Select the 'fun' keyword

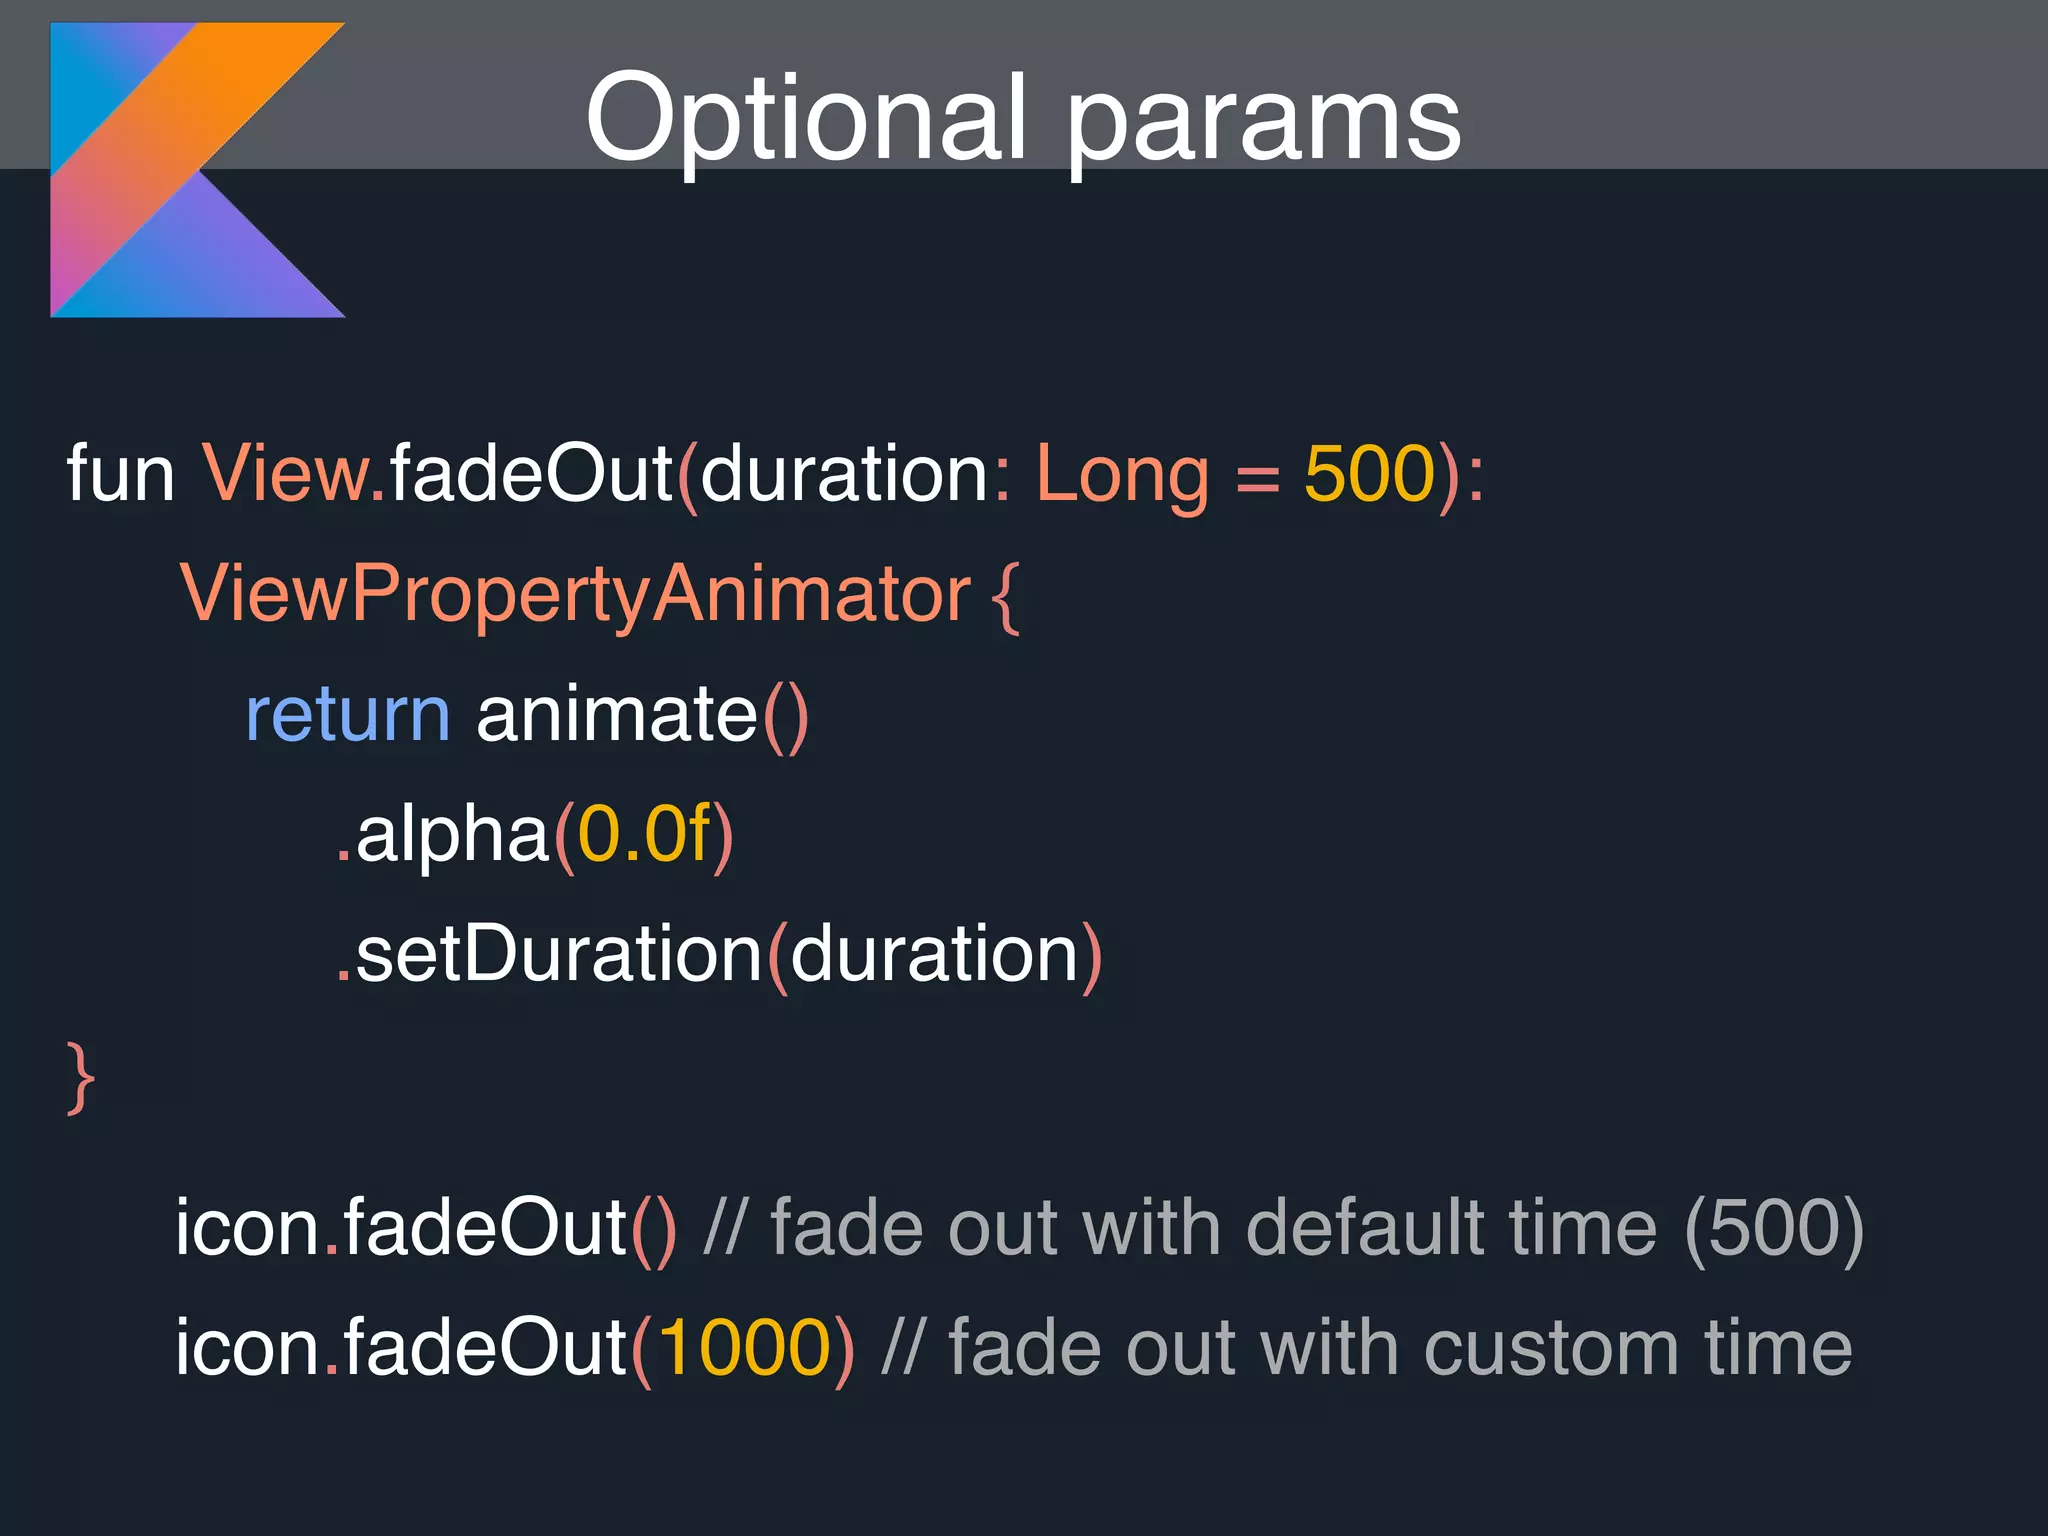[120, 474]
